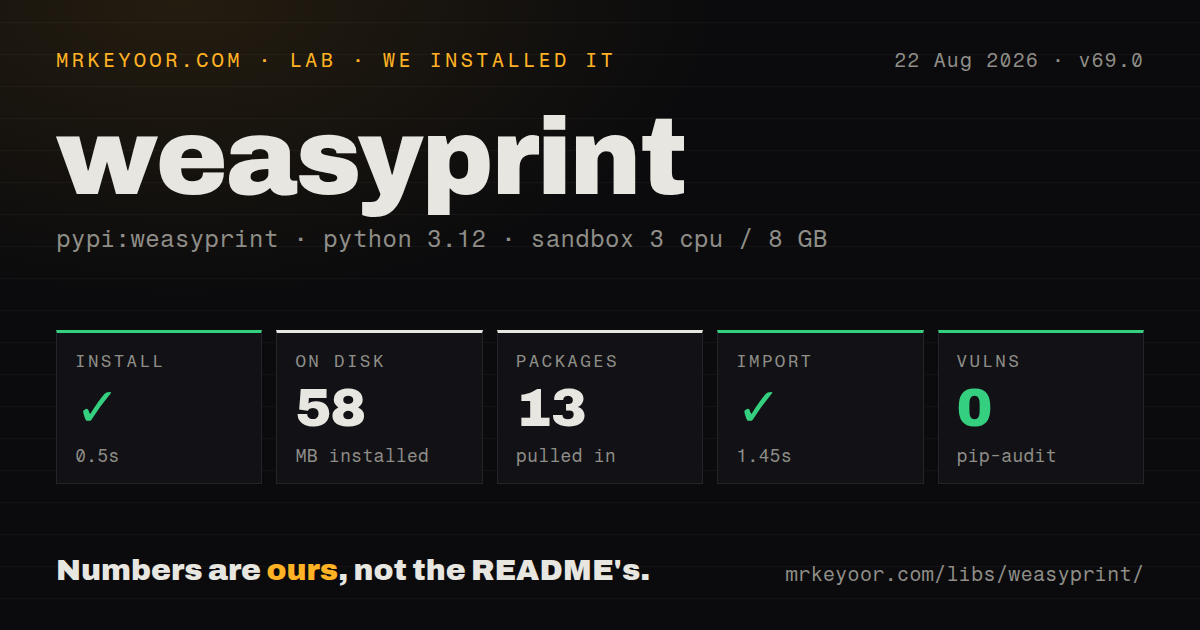
Task: Click "python 3.12" in the subtitle
Action: 404,240
